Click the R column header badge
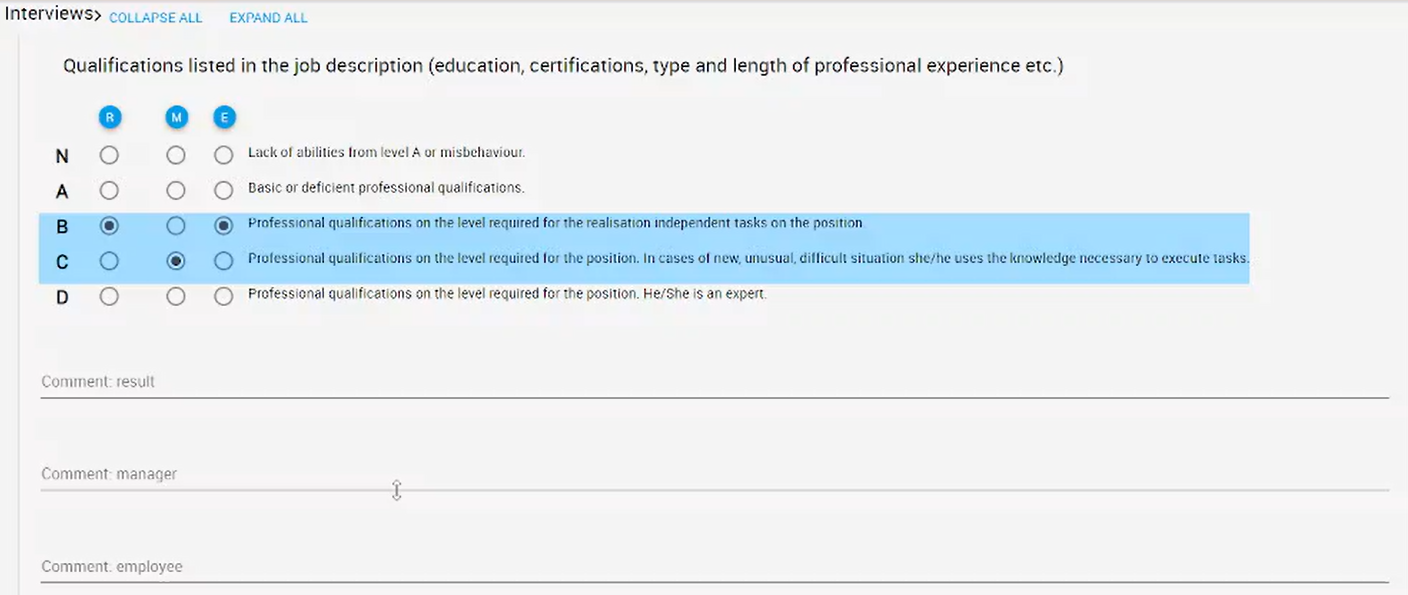Image resolution: width=1408 pixels, height=595 pixels. [110, 117]
